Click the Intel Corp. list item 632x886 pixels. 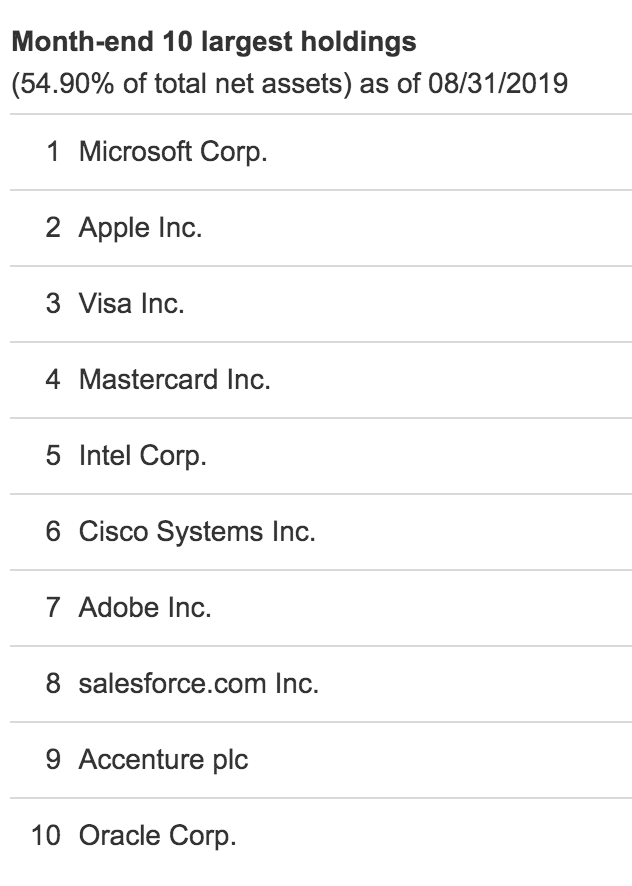(x=321, y=455)
